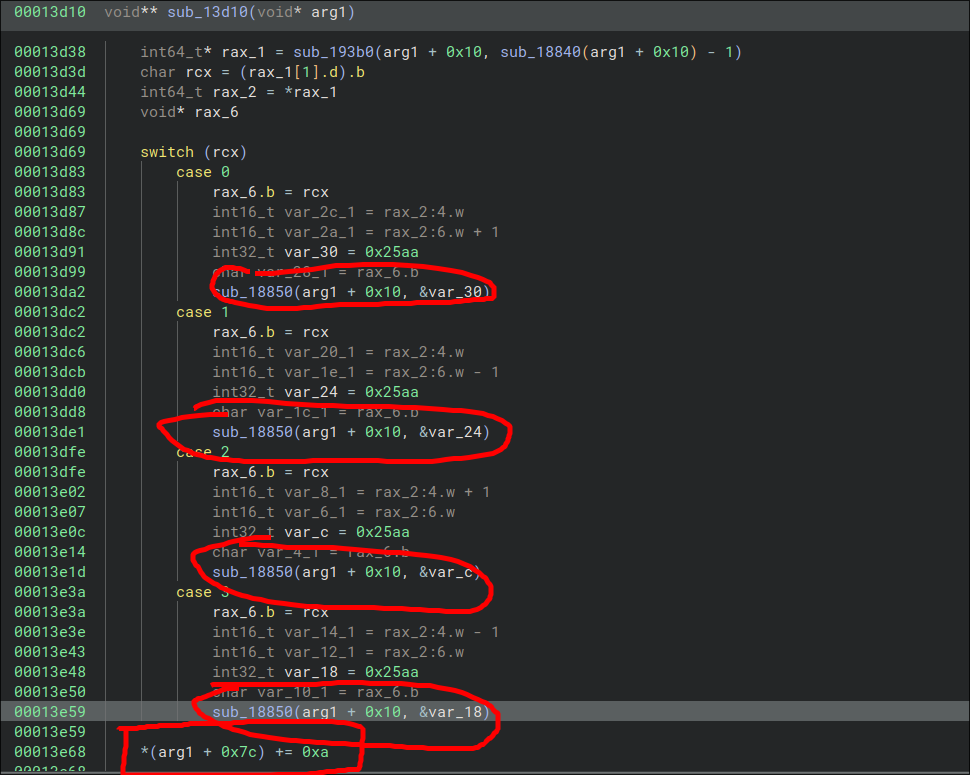Click address 00013e68 in the gutter

(49, 752)
